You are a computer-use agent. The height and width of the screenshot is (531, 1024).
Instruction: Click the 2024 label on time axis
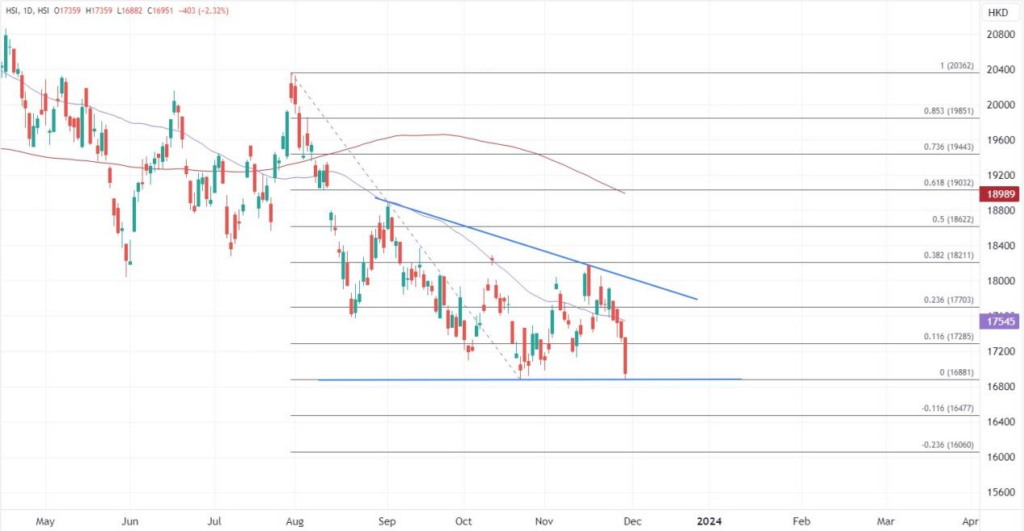pyautogui.click(x=709, y=521)
